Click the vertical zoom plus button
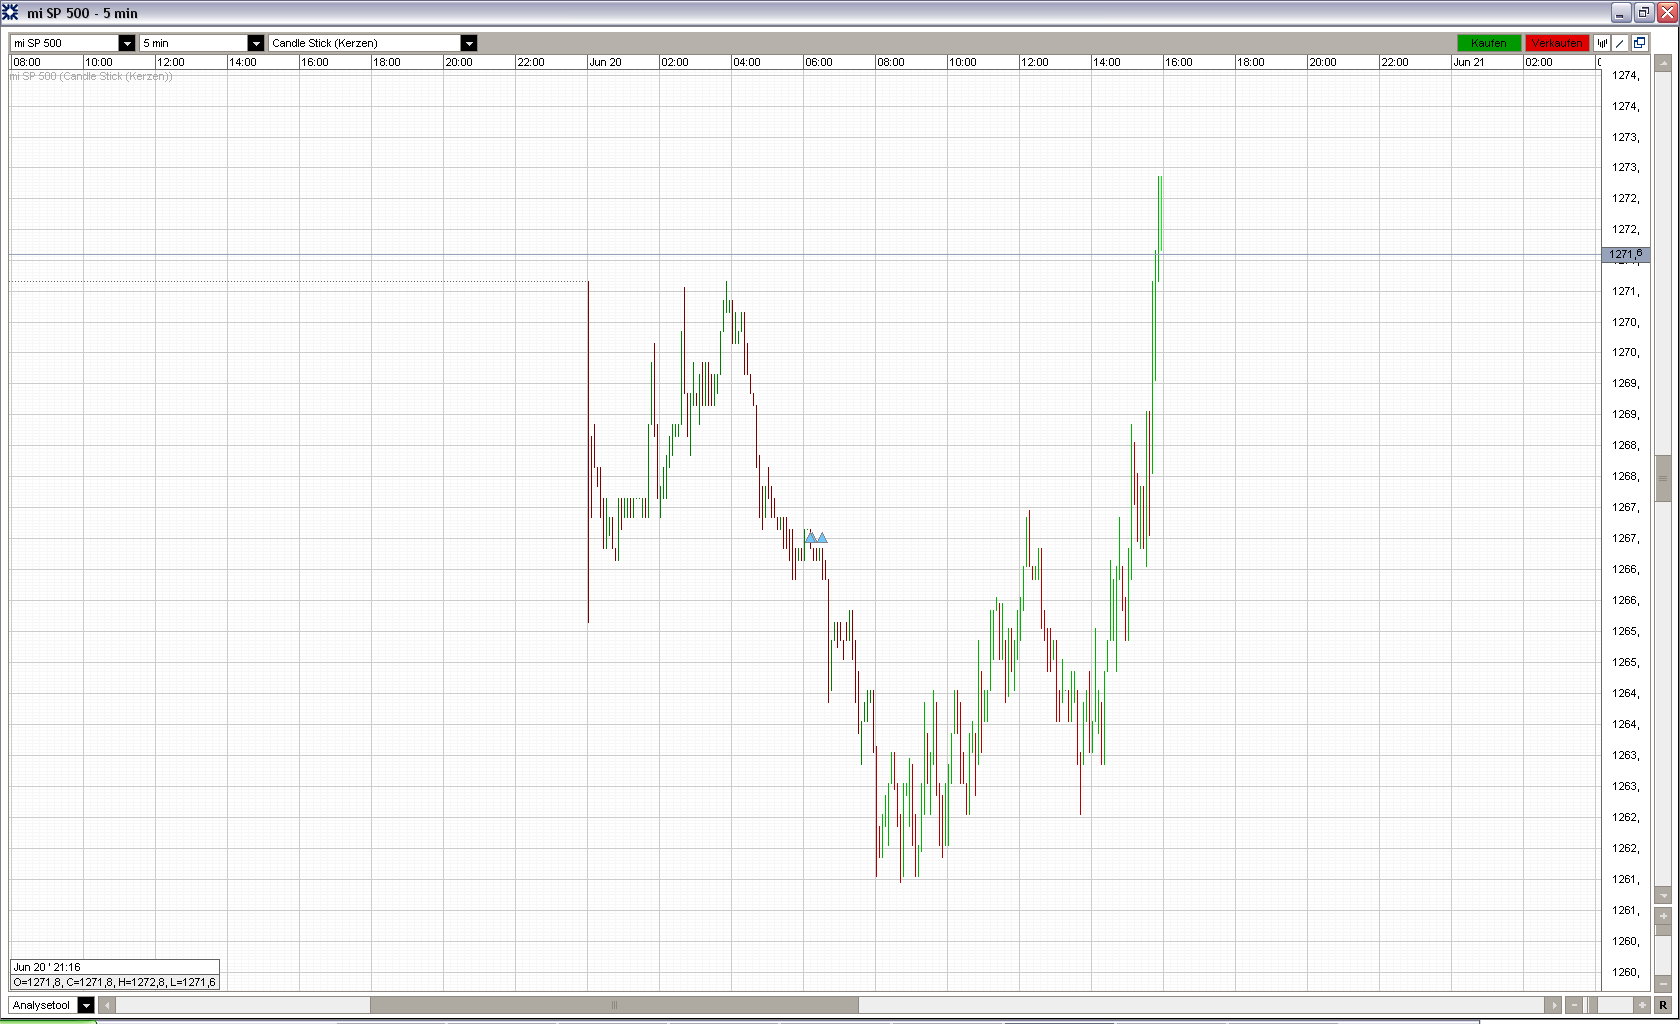Image resolution: width=1680 pixels, height=1024 pixels. click(1663, 916)
